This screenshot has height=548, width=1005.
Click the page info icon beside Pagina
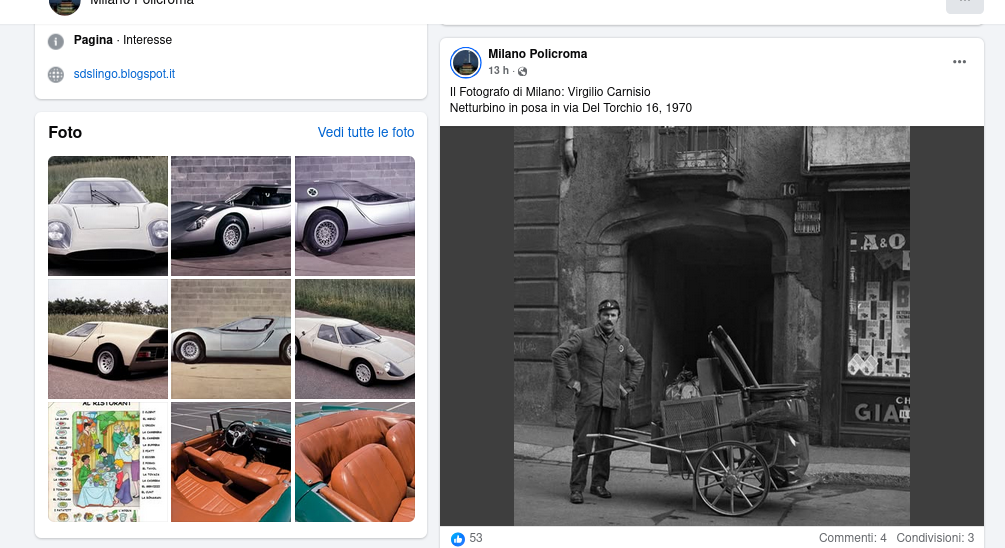pyautogui.click(x=56, y=41)
